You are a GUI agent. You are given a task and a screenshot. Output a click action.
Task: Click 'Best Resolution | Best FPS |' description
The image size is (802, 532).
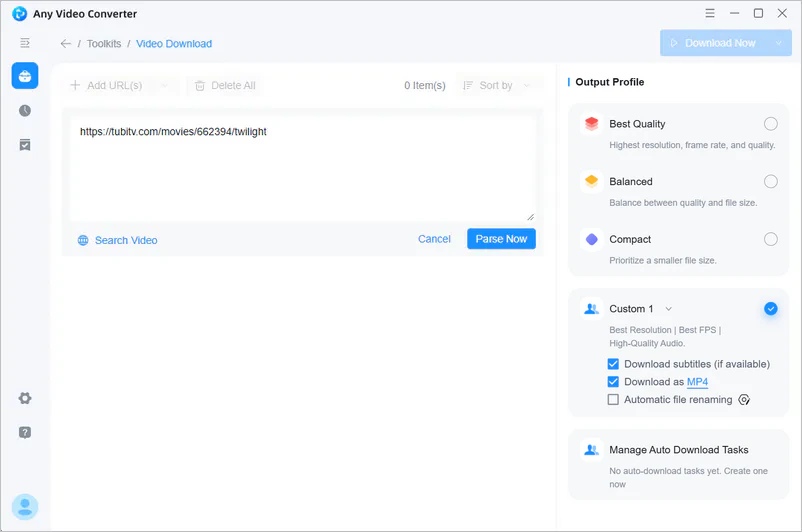click(665, 330)
